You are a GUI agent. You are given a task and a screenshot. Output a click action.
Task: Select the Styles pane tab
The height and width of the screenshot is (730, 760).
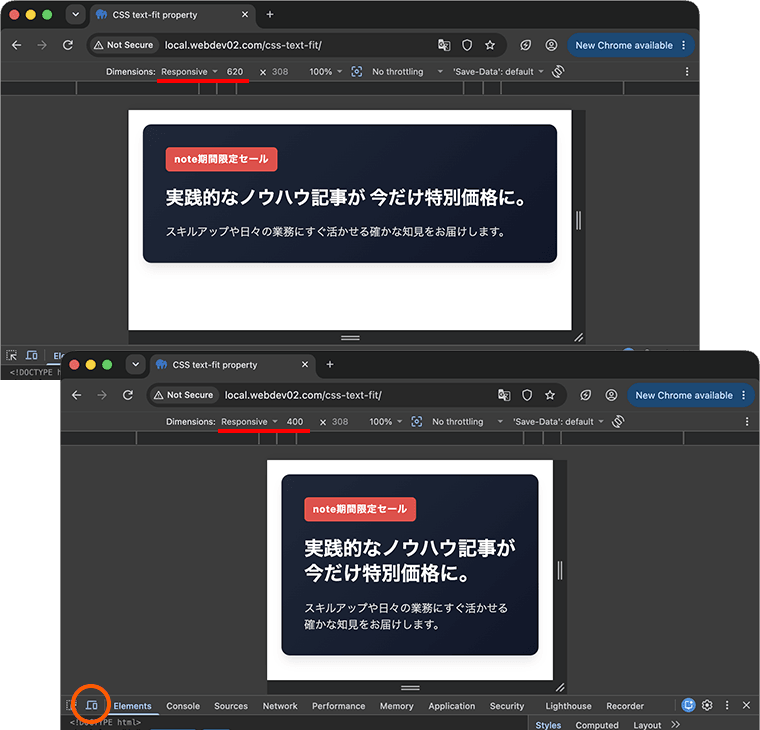click(548, 725)
